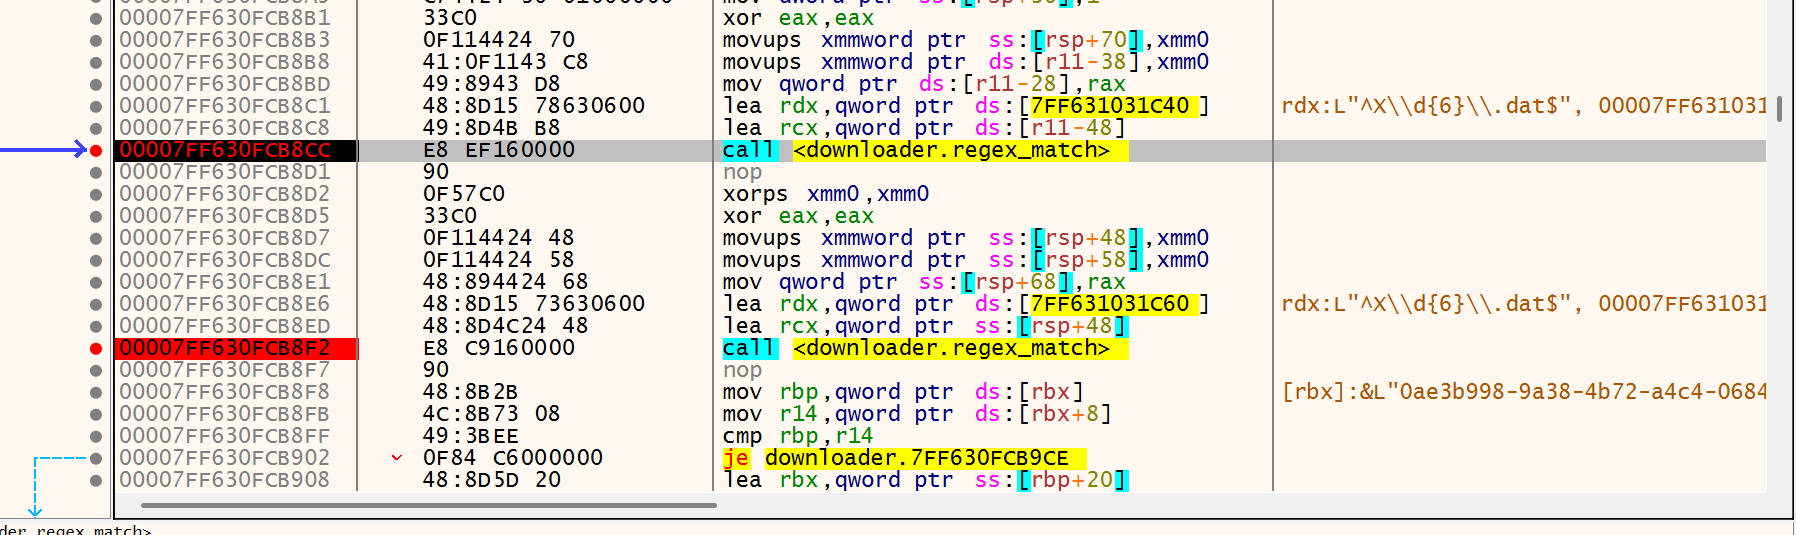Click the nop instruction at address FCB8F7
The width and height of the screenshot is (1796, 535).
[x=742, y=370]
